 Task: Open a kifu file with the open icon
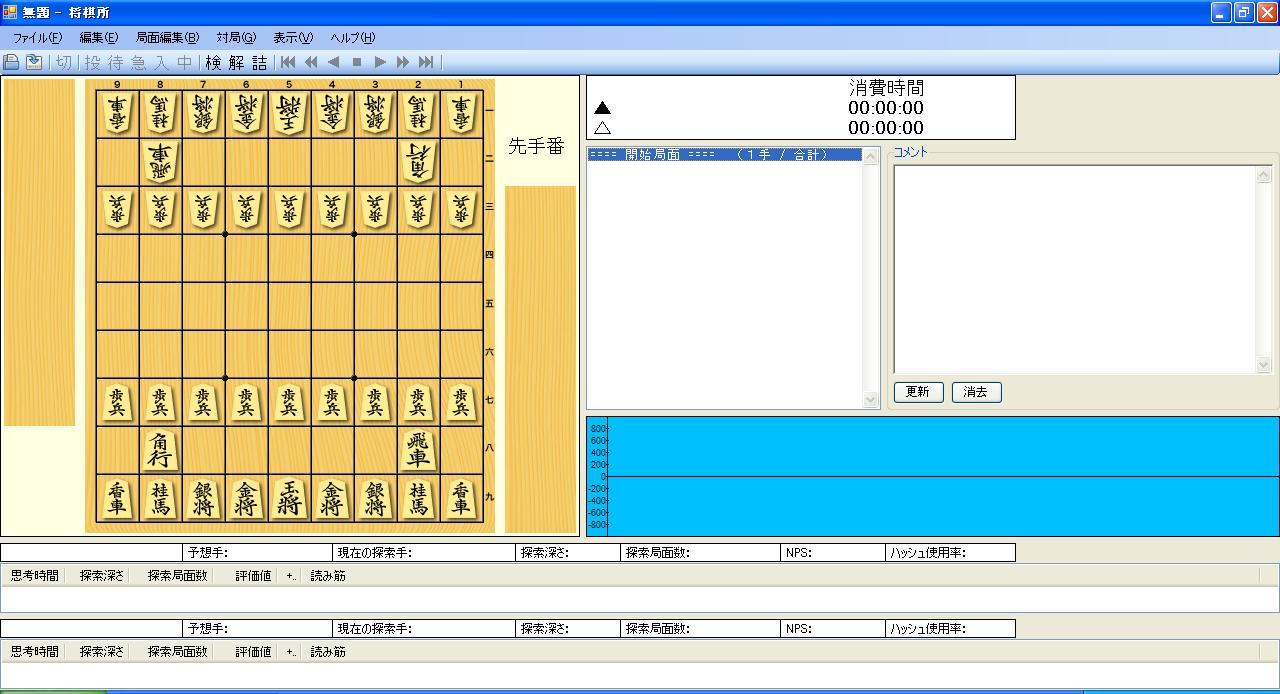(x=10, y=62)
